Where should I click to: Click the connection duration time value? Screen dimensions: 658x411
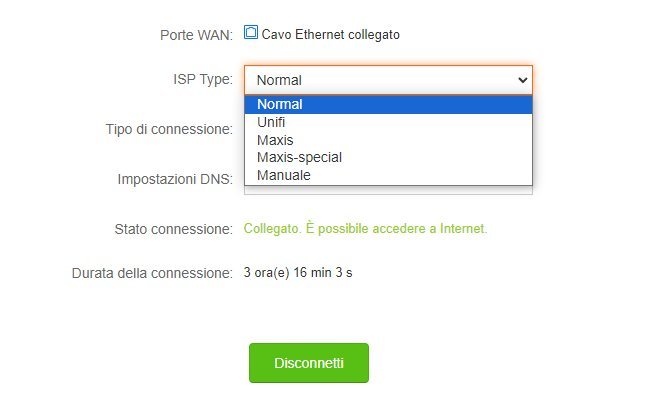point(301,272)
